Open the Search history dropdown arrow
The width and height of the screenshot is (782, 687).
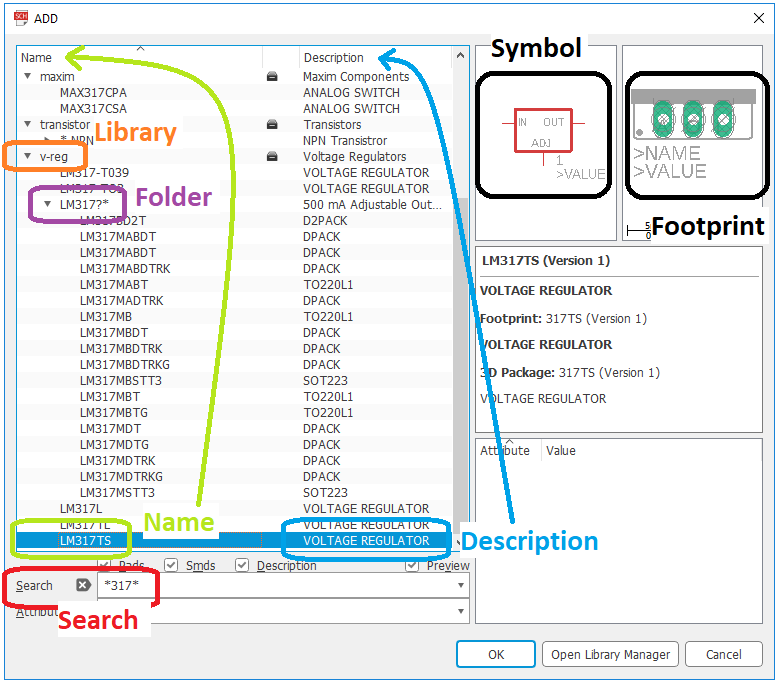coord(461,585)
